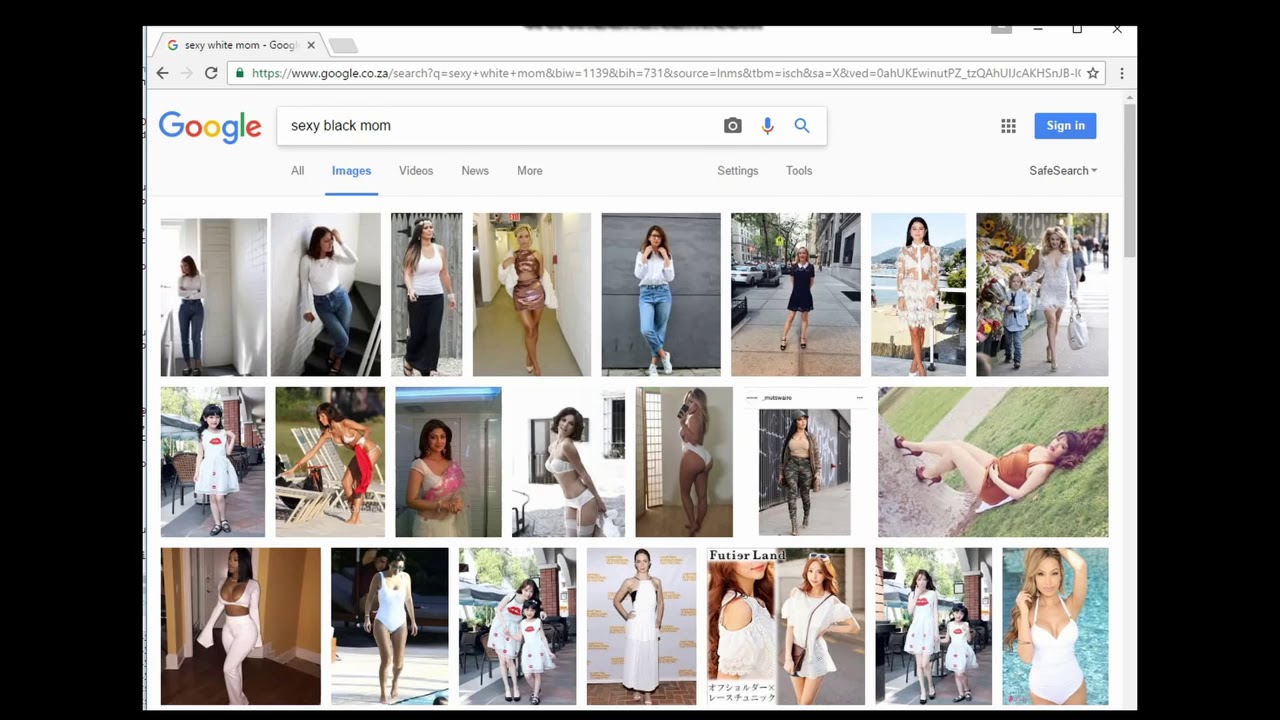Switch to the All results tab
The height and width of the screenshot is (720, 1280).
(x=297, y=171)
